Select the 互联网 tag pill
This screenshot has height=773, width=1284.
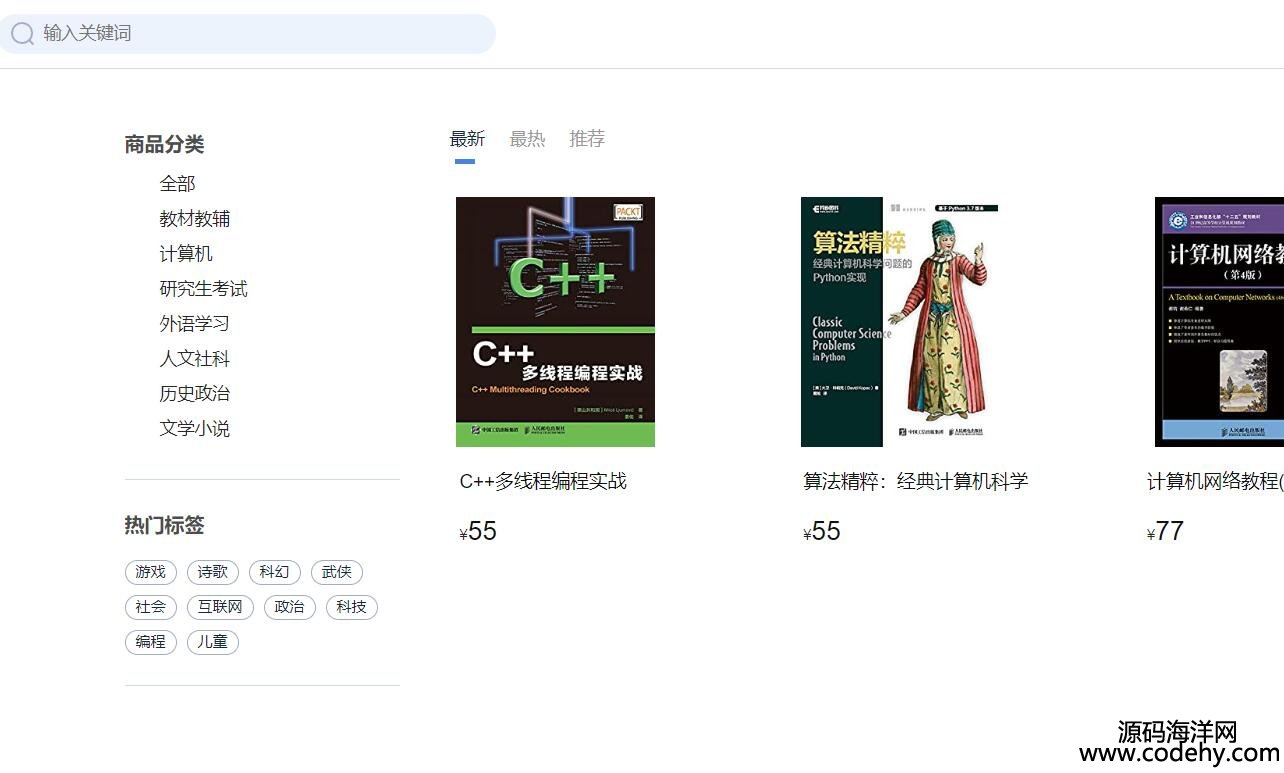[220, 607]
